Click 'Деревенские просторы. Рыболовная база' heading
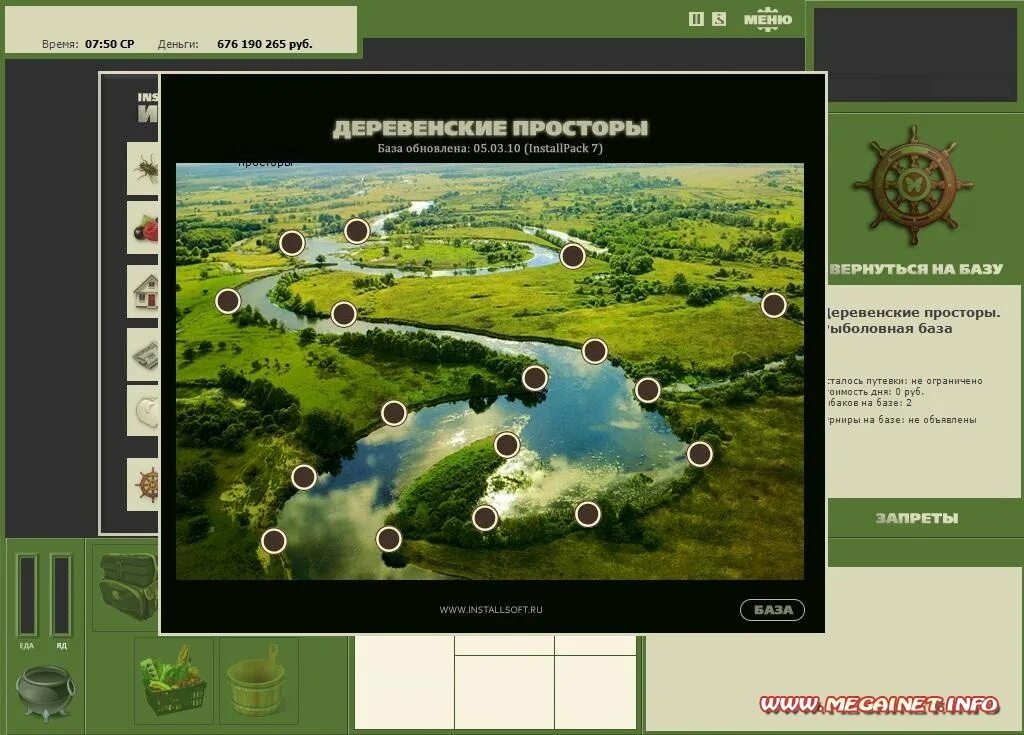This screenshot has height=735, width=1024. 913,321
